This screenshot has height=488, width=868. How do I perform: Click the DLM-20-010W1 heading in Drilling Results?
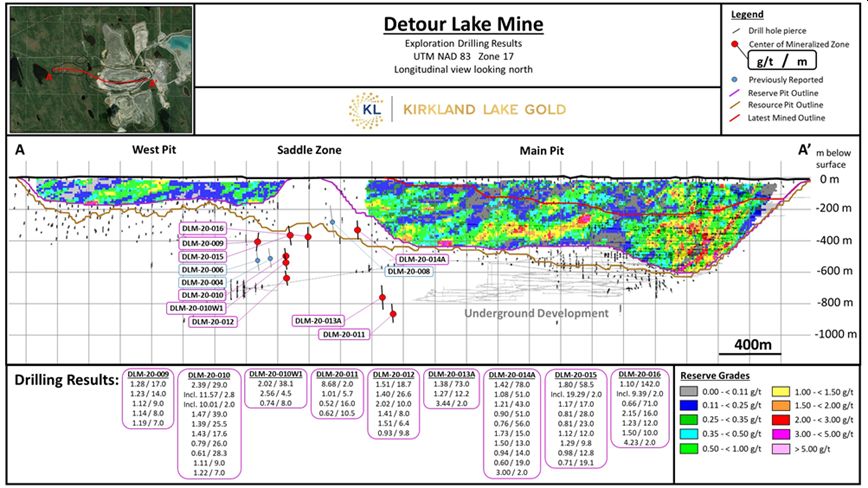pos(276,374)
